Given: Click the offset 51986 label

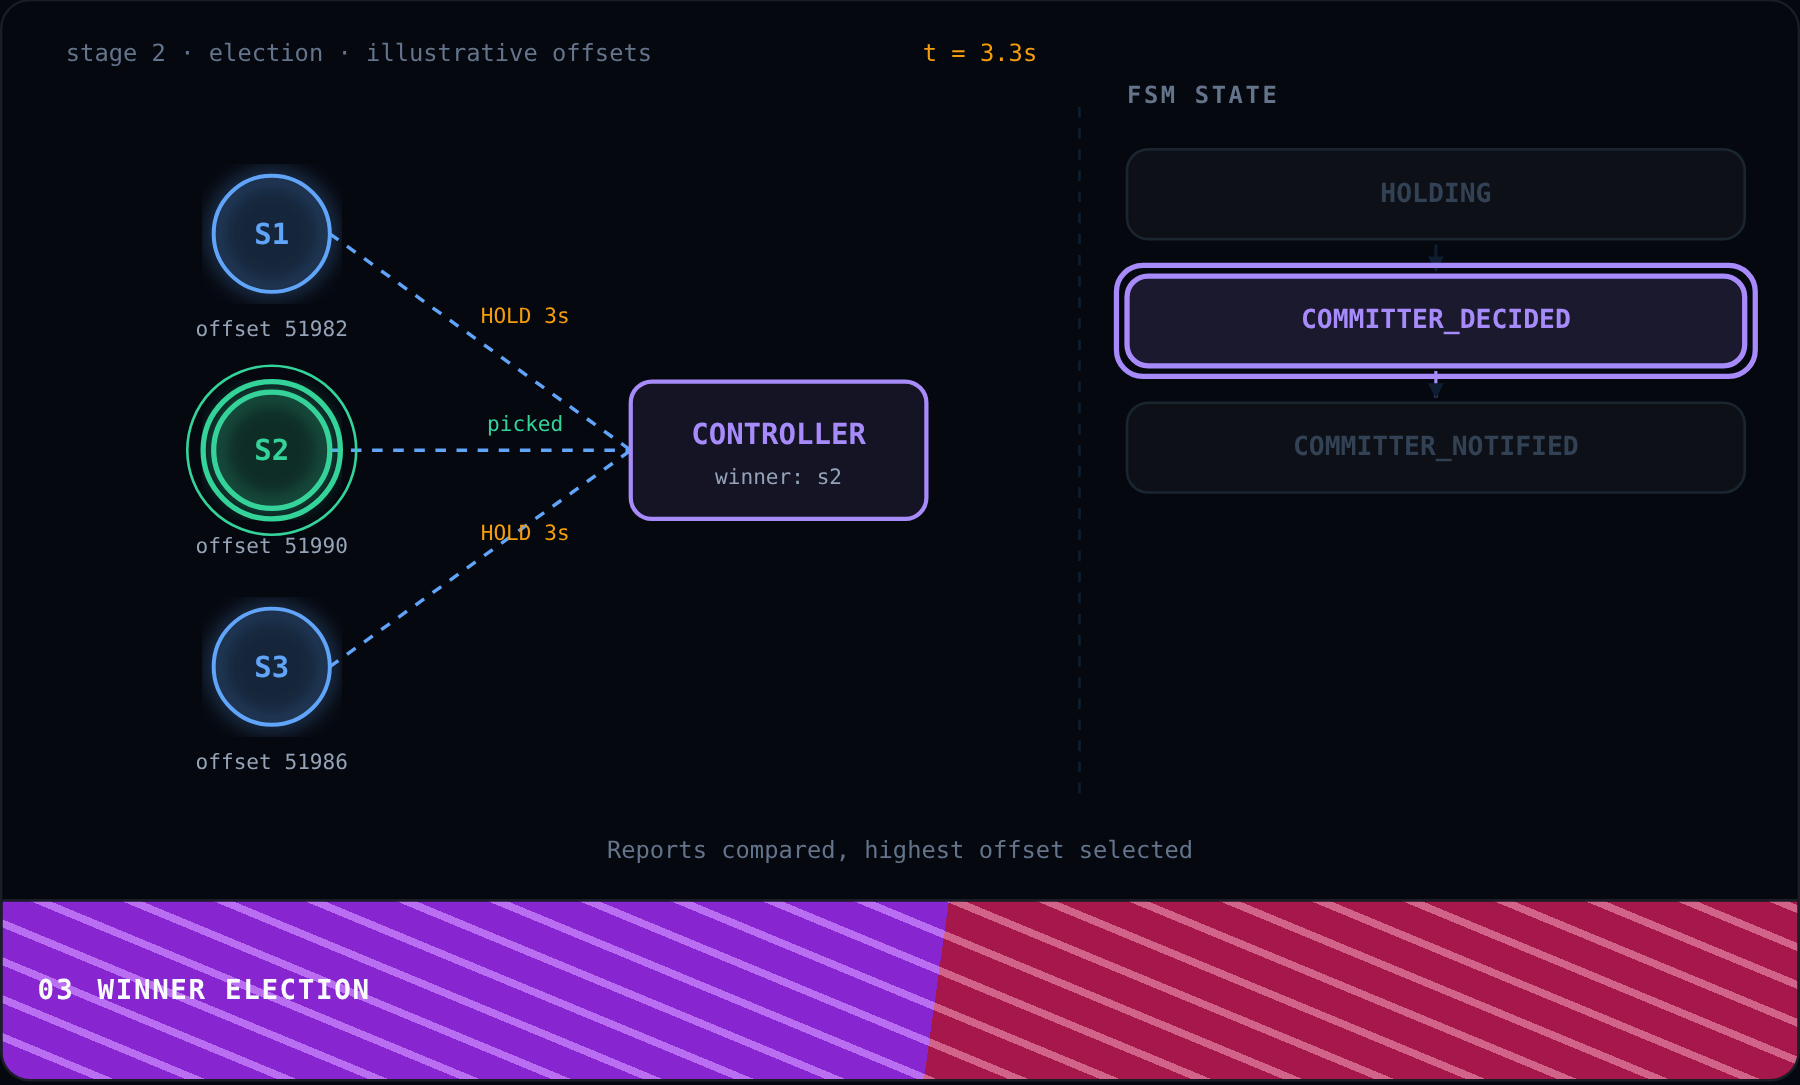Looking at the screenshot, I should (272, 762).
